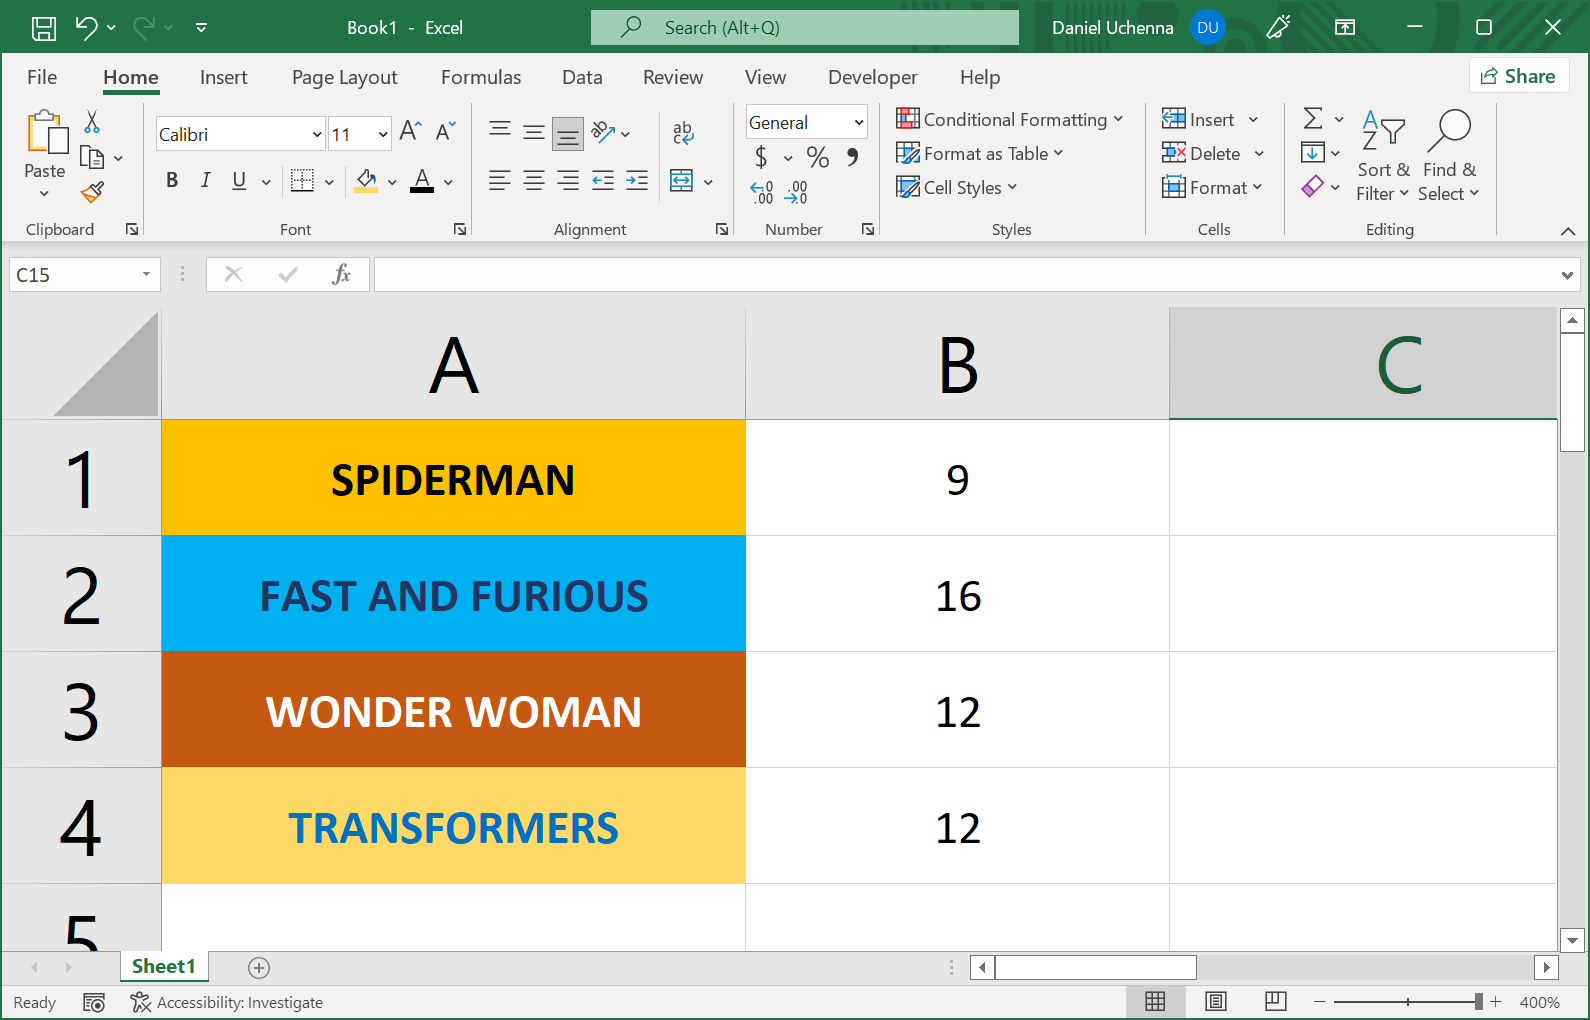
Task: Switch to the Formulas tab
Action: [x=481, y=78]
